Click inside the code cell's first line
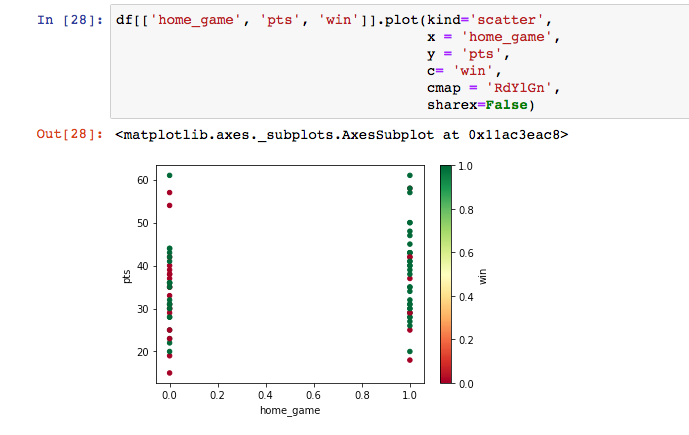This screenshot has width=689, height=435. tap(334, 20)
